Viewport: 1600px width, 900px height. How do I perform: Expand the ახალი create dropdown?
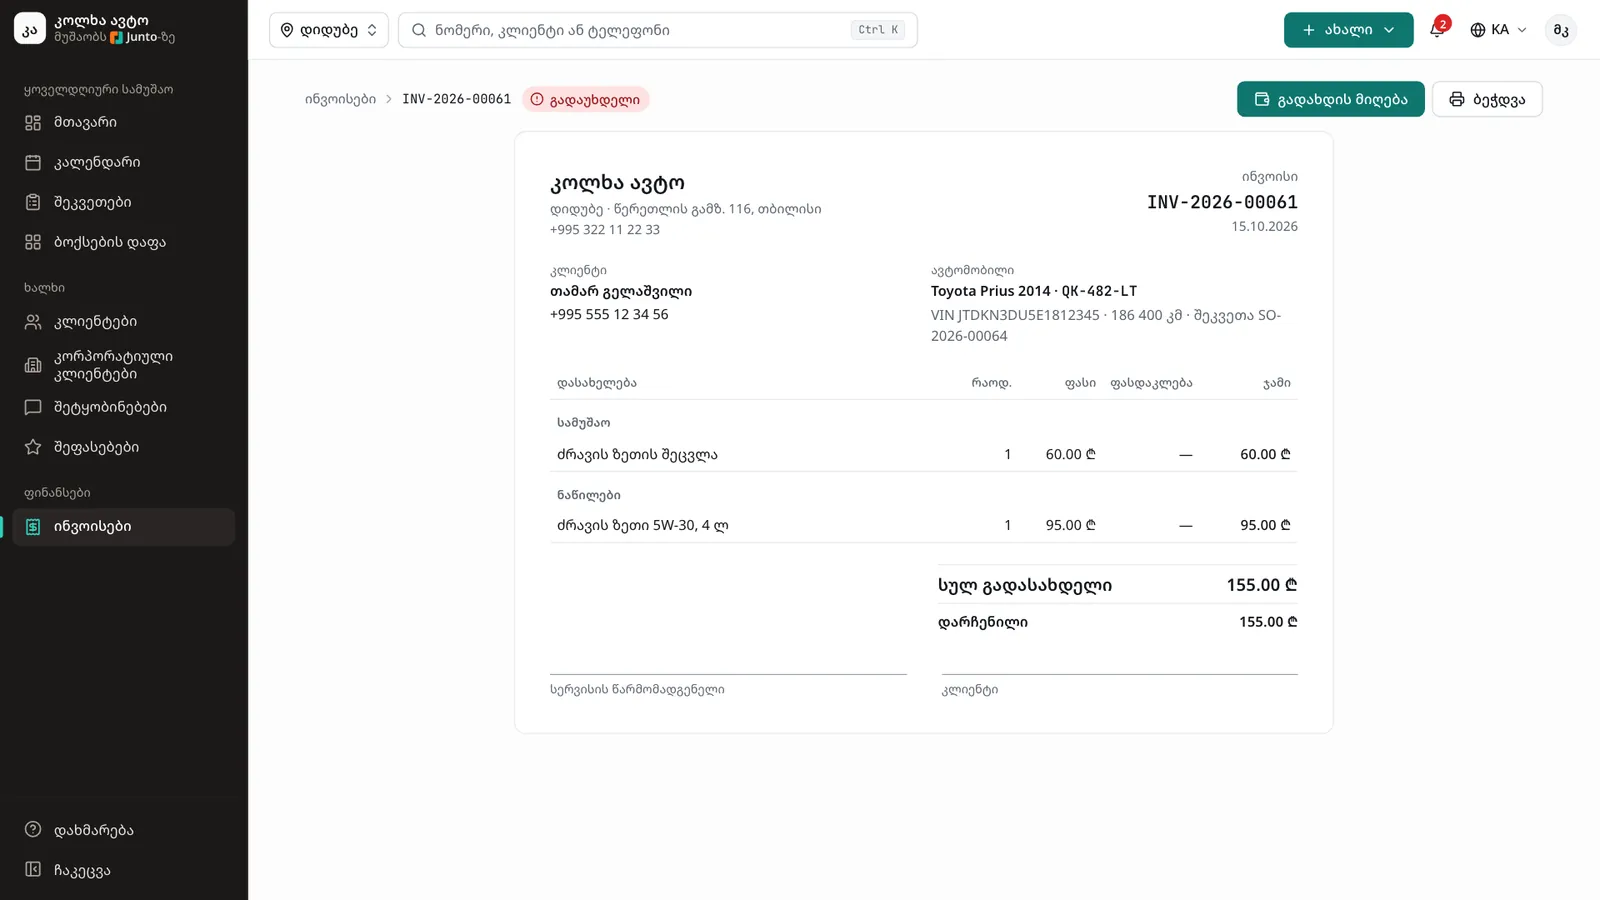(x=1348, y=30)
